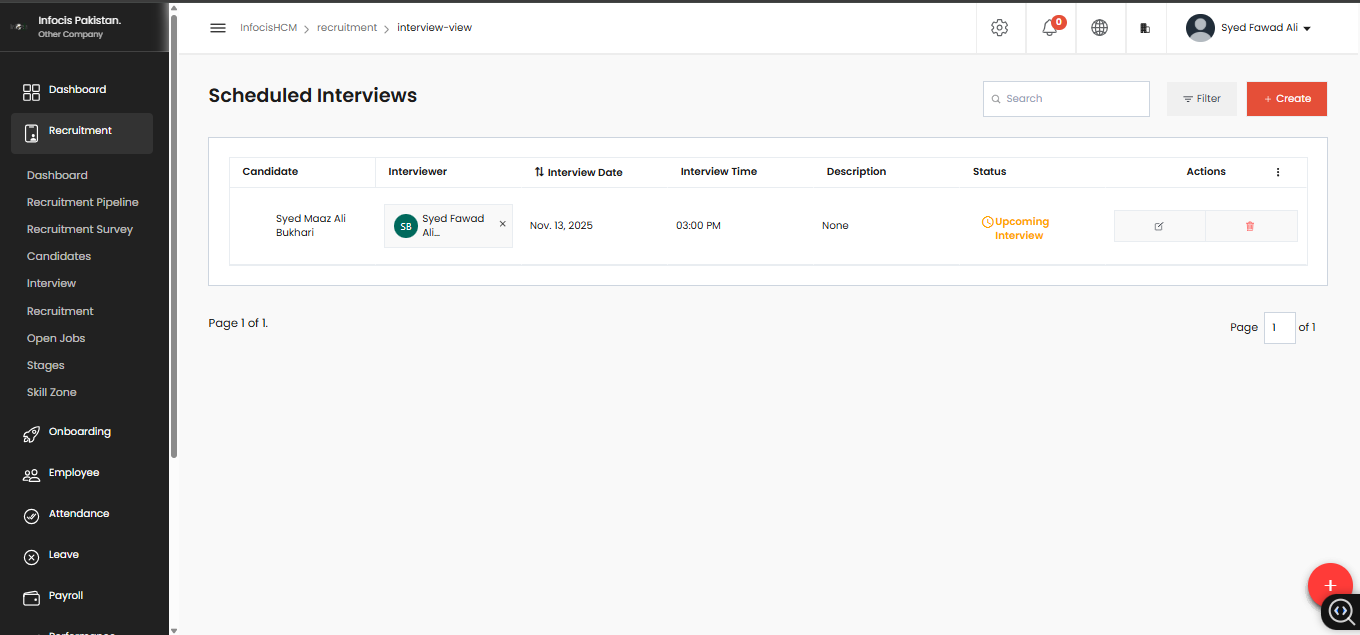This screenshot has width=1360, height=635.
Task: Open the three-dot column options menu
Action: point(1277,172)
